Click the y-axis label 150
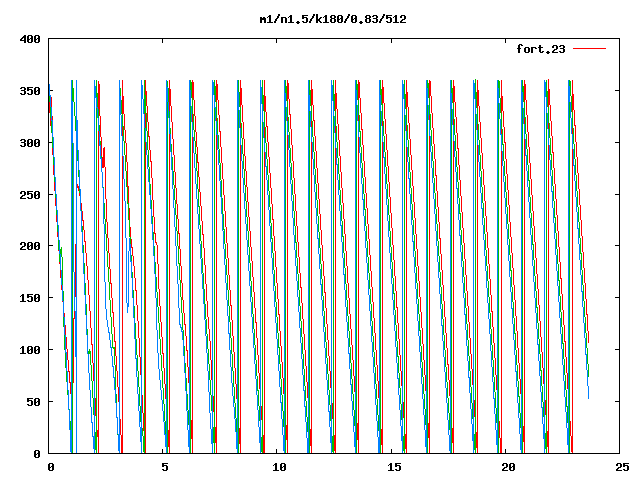The height and width of the screenshot is (480, 640). 30,298
